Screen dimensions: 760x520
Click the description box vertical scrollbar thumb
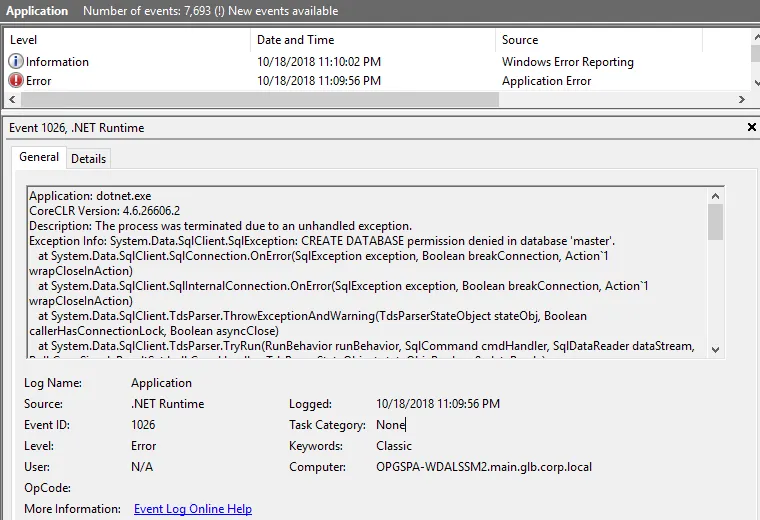[715, 222]
